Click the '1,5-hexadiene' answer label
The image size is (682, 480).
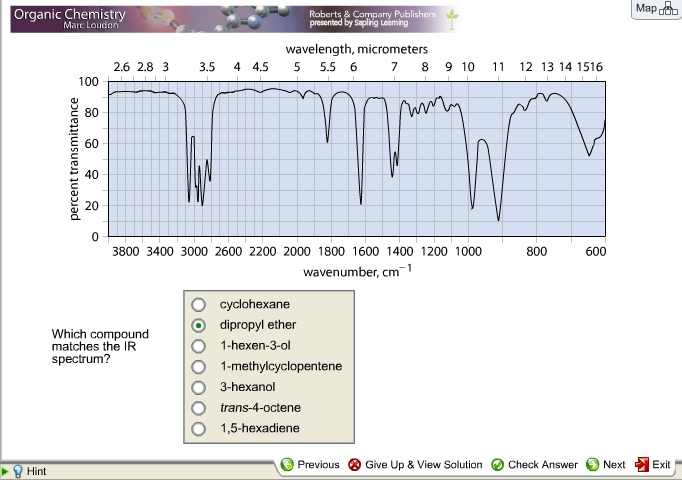[260, 428]
